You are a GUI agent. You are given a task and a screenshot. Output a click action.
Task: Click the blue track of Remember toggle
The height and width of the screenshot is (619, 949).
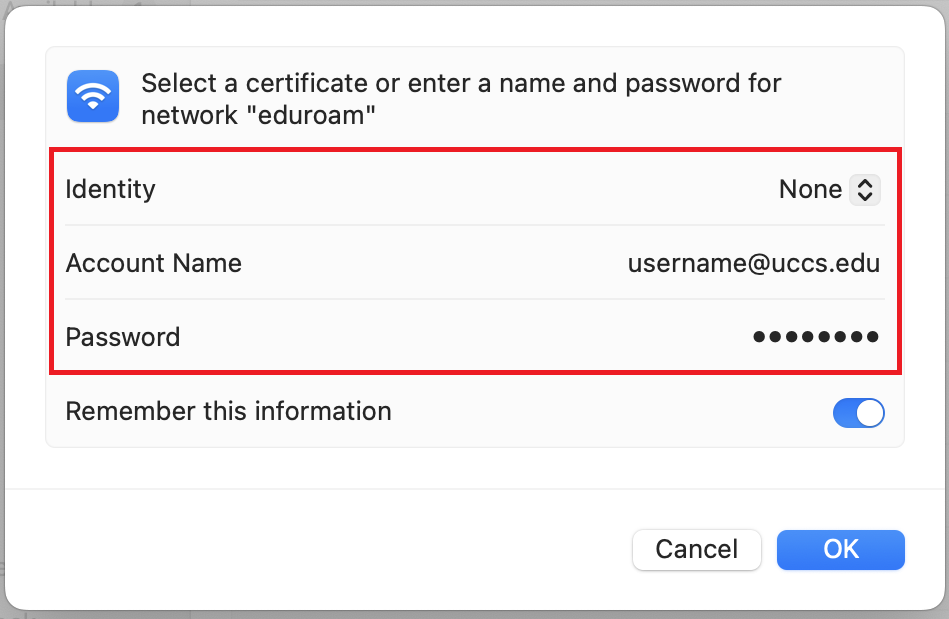click(x=844, y=413)
